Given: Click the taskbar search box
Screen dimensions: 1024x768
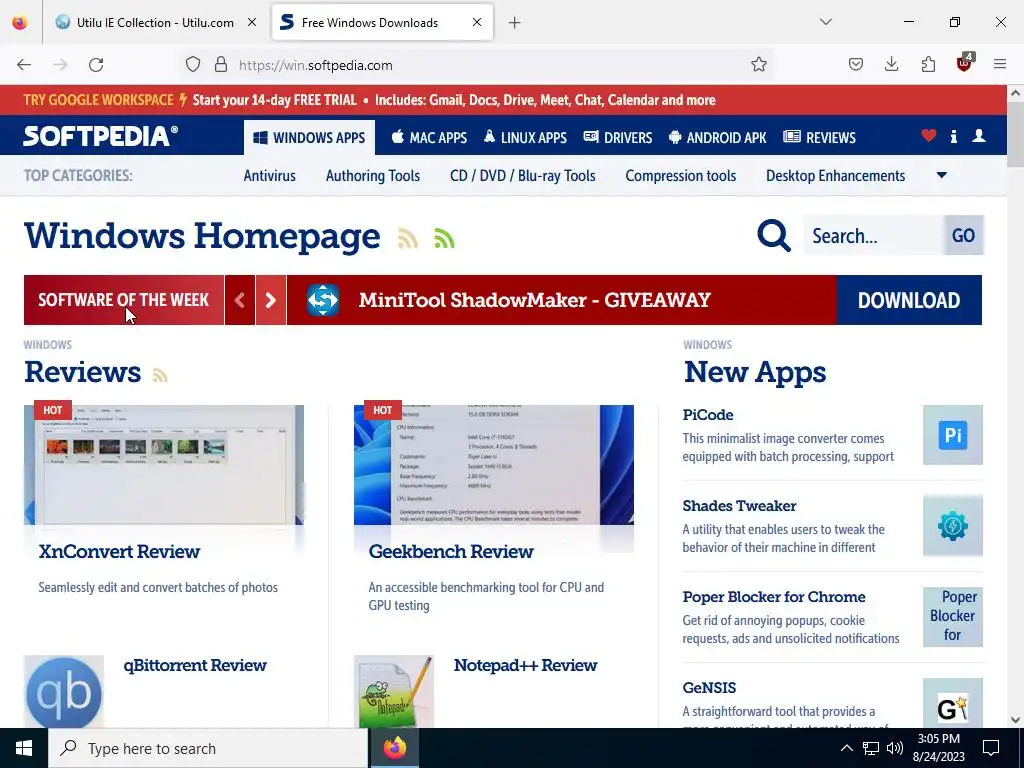Looking at the screenshot, I should (x=208, y=748).
